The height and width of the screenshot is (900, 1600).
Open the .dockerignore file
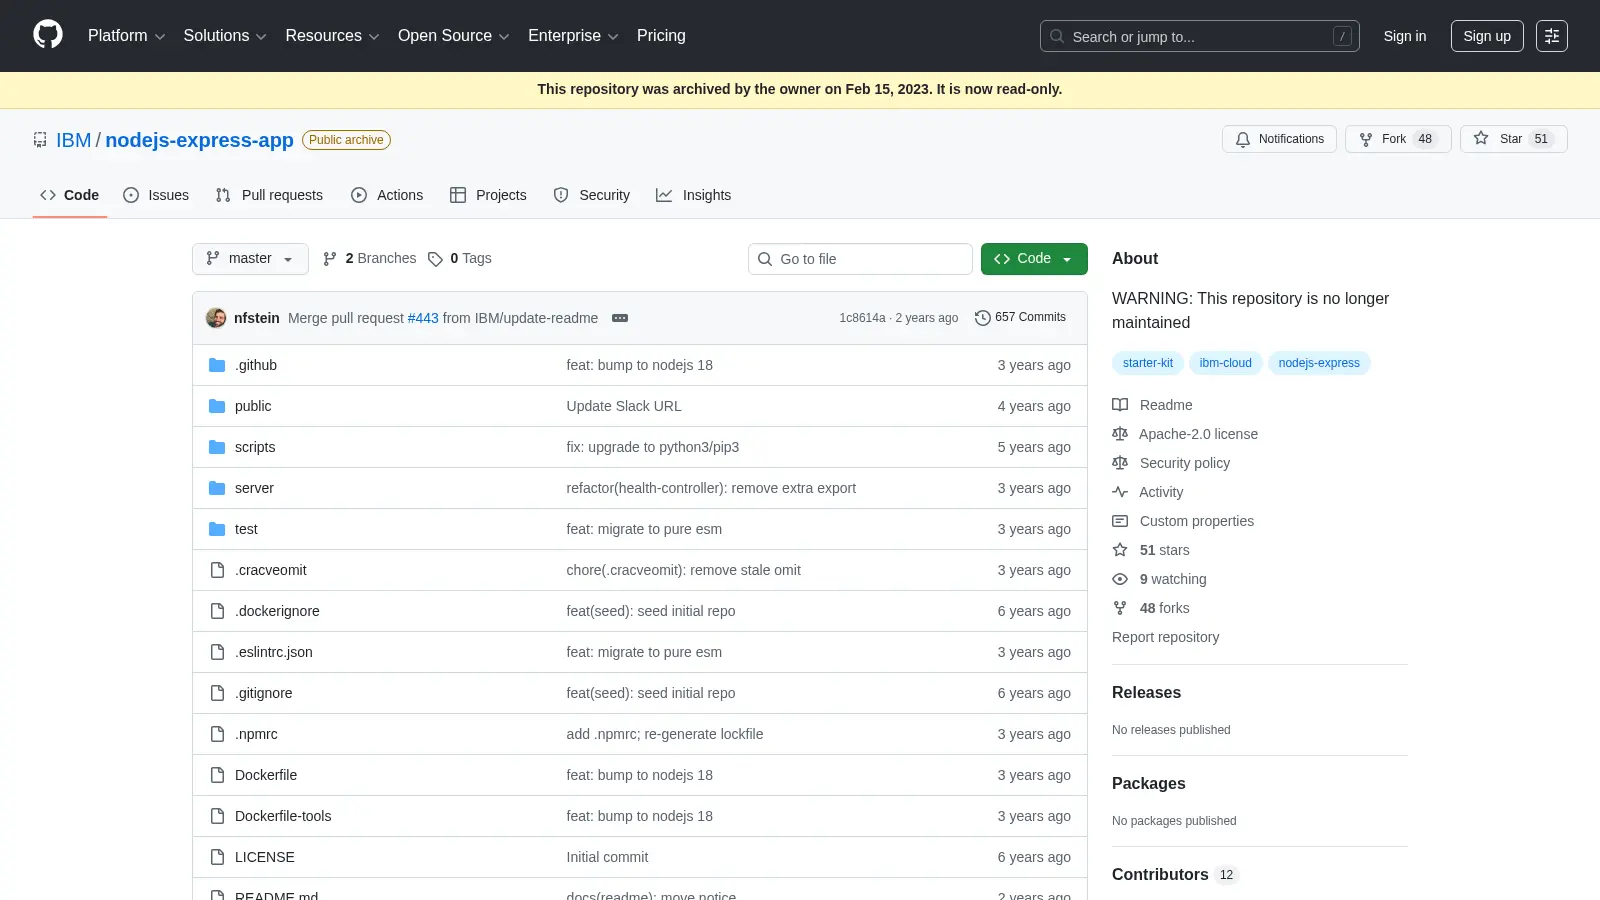tap(277, 611)
